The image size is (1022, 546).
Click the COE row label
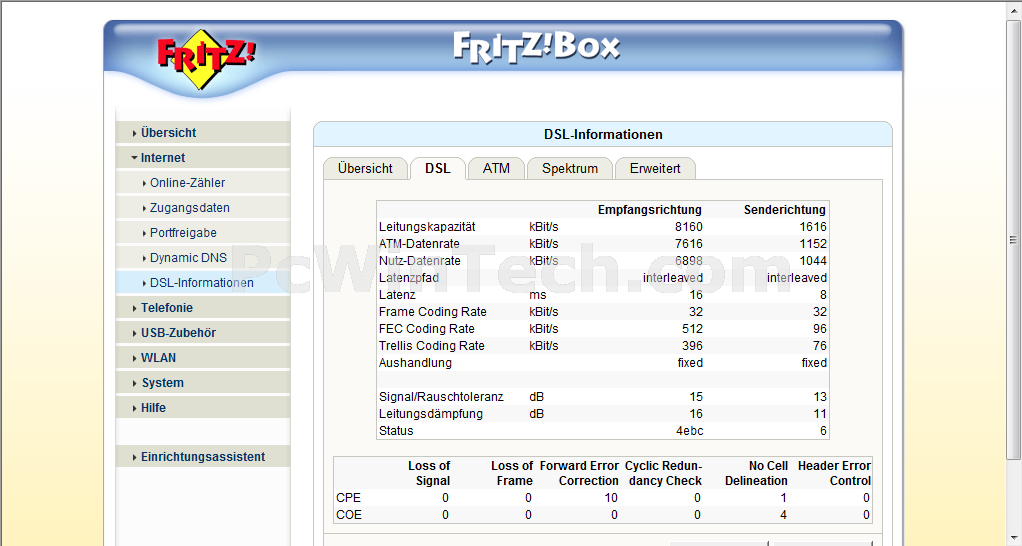[349, 515]
